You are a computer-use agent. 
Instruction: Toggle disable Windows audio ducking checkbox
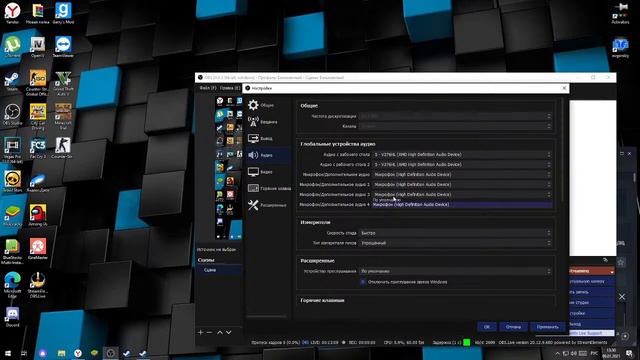pyautogui.click(x=362, y=282)
